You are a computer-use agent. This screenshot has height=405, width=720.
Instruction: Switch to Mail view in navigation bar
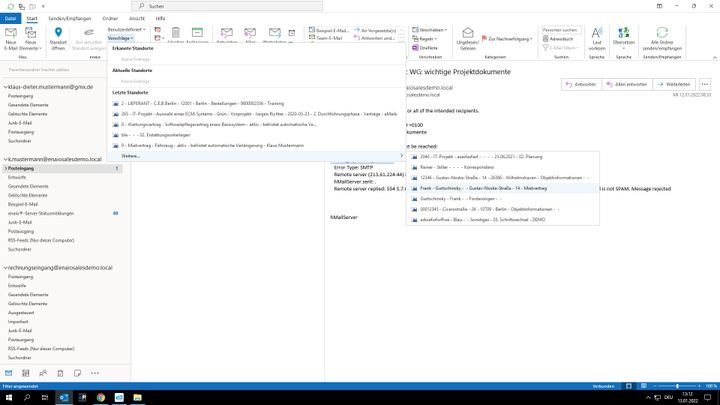pos(9,373)
